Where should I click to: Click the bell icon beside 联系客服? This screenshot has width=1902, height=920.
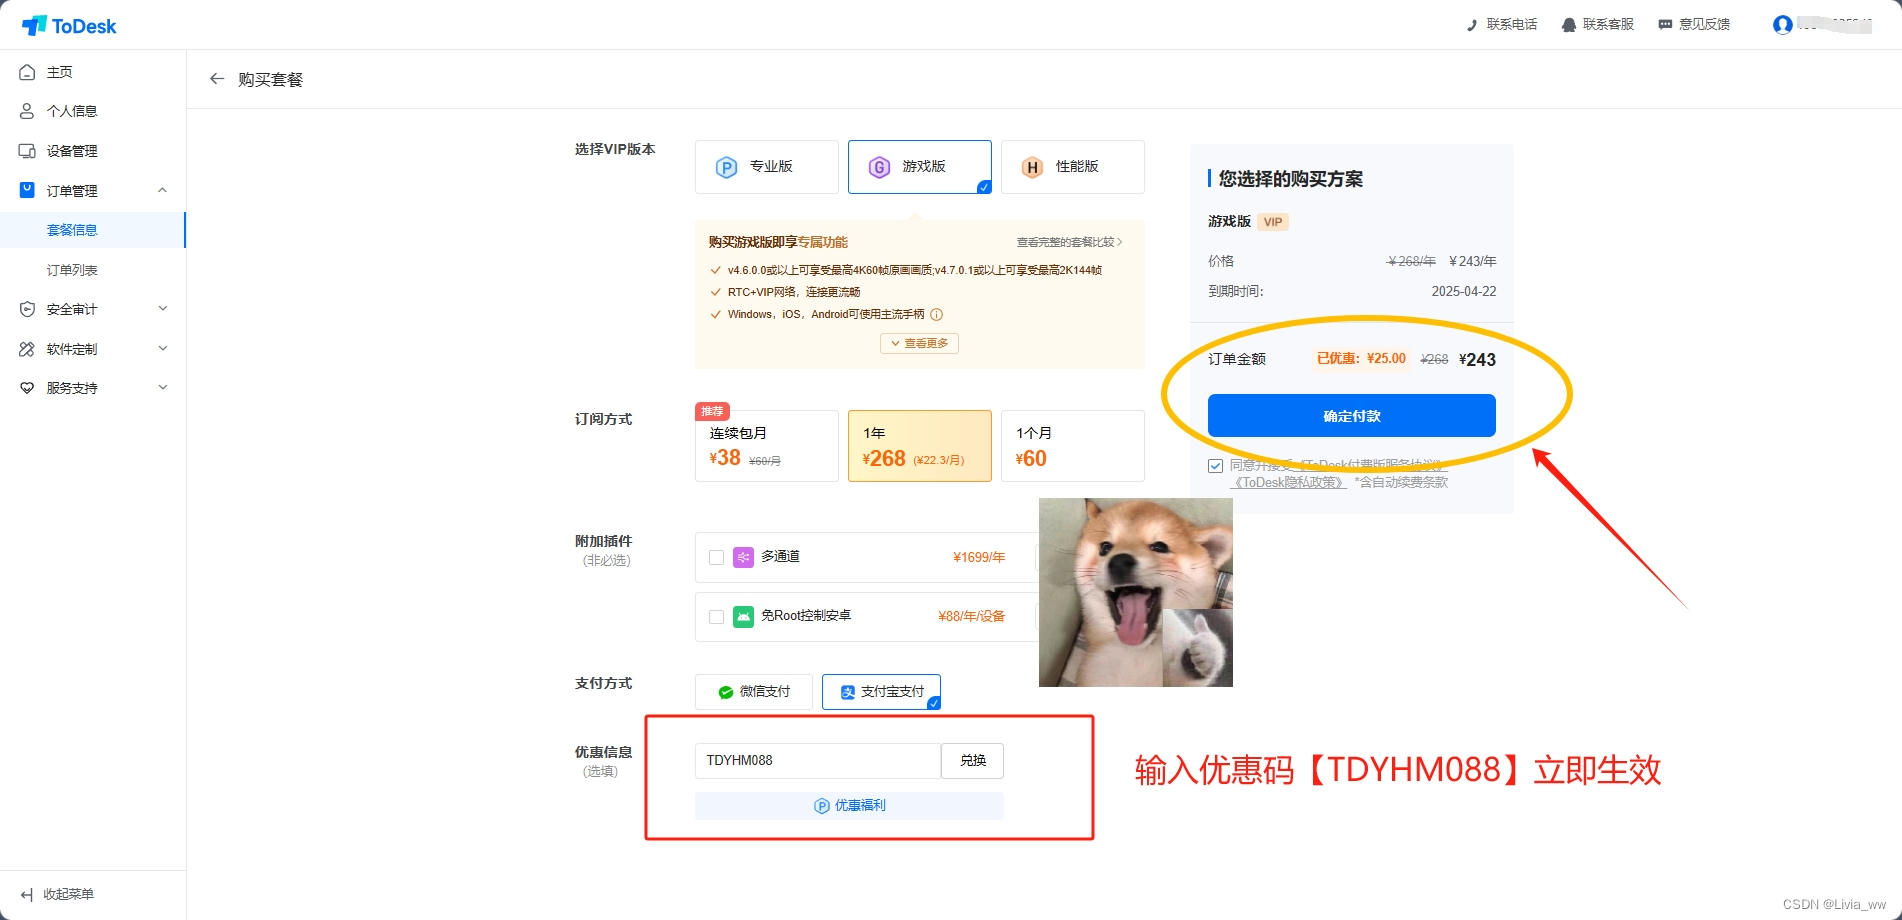[x=1569, y=25]
